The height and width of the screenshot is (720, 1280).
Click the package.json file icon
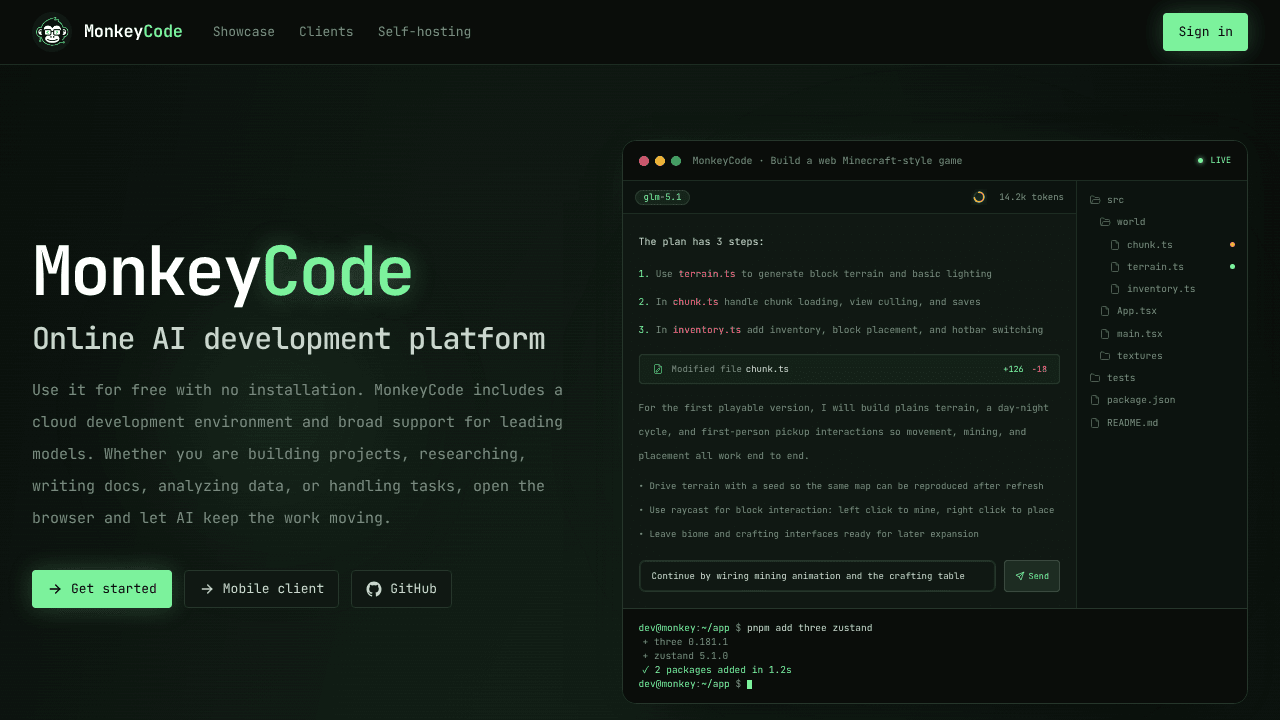(1095, 400)
